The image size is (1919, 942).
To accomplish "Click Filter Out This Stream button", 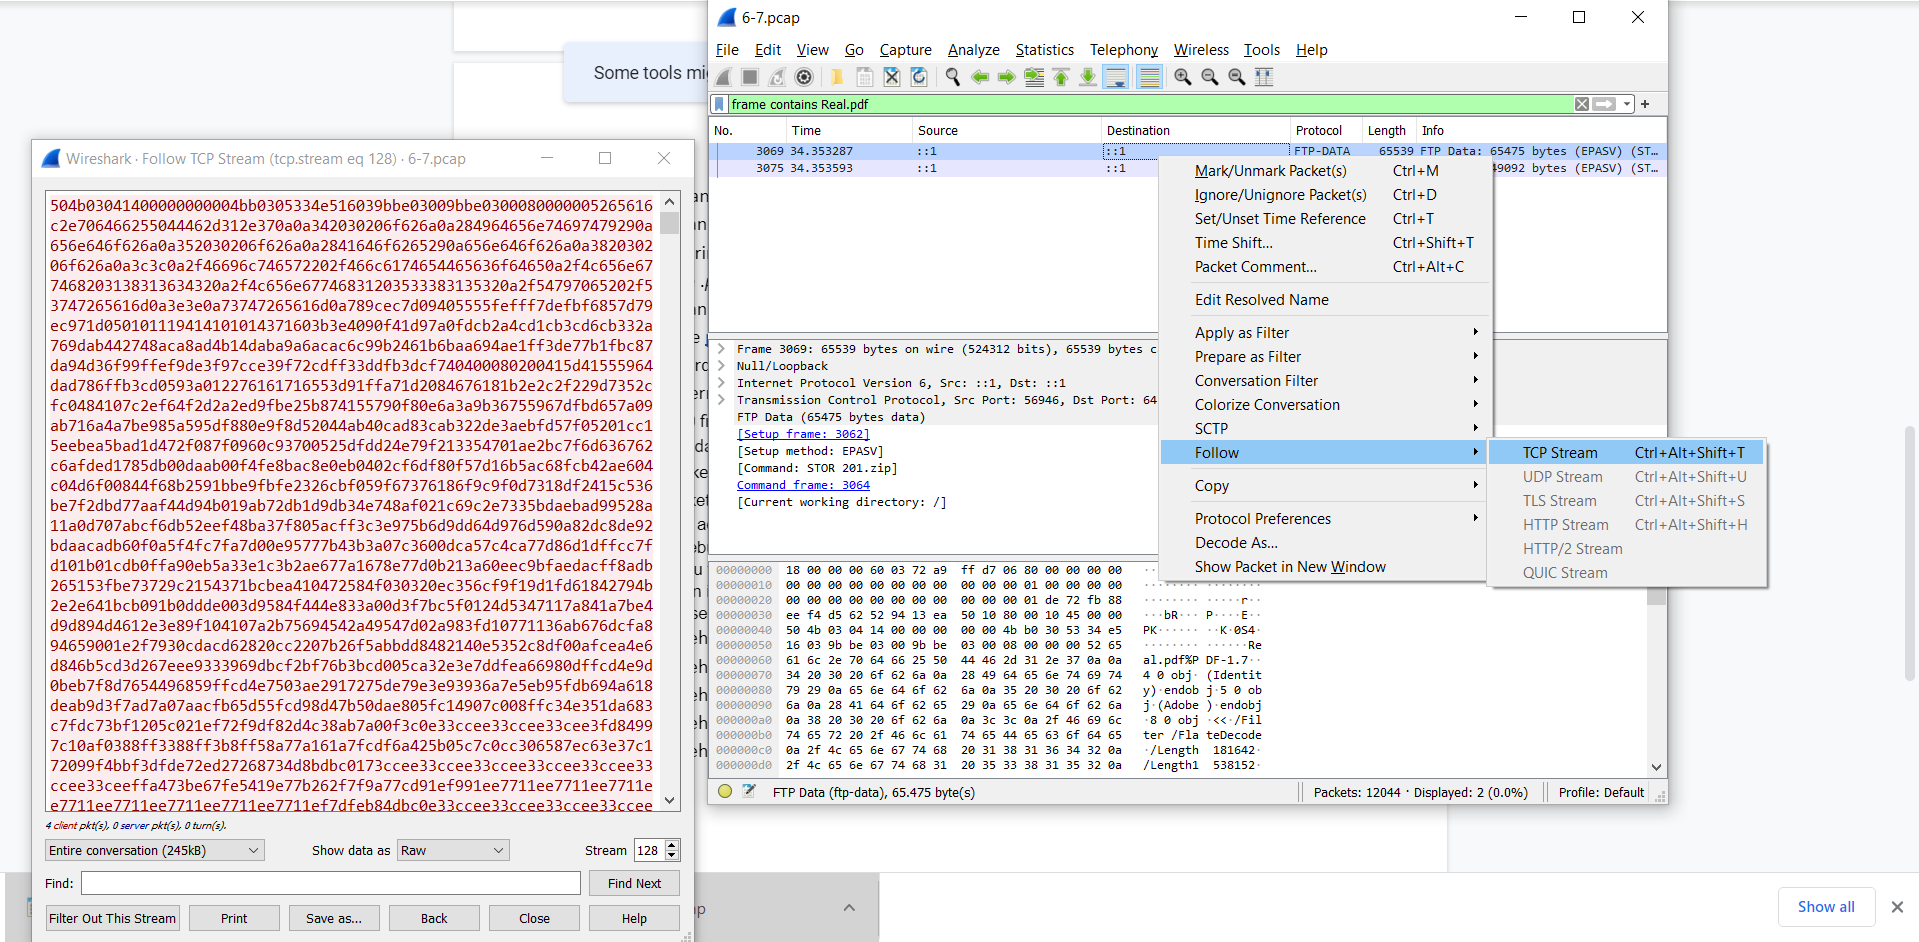I will (x=112, y=918).
